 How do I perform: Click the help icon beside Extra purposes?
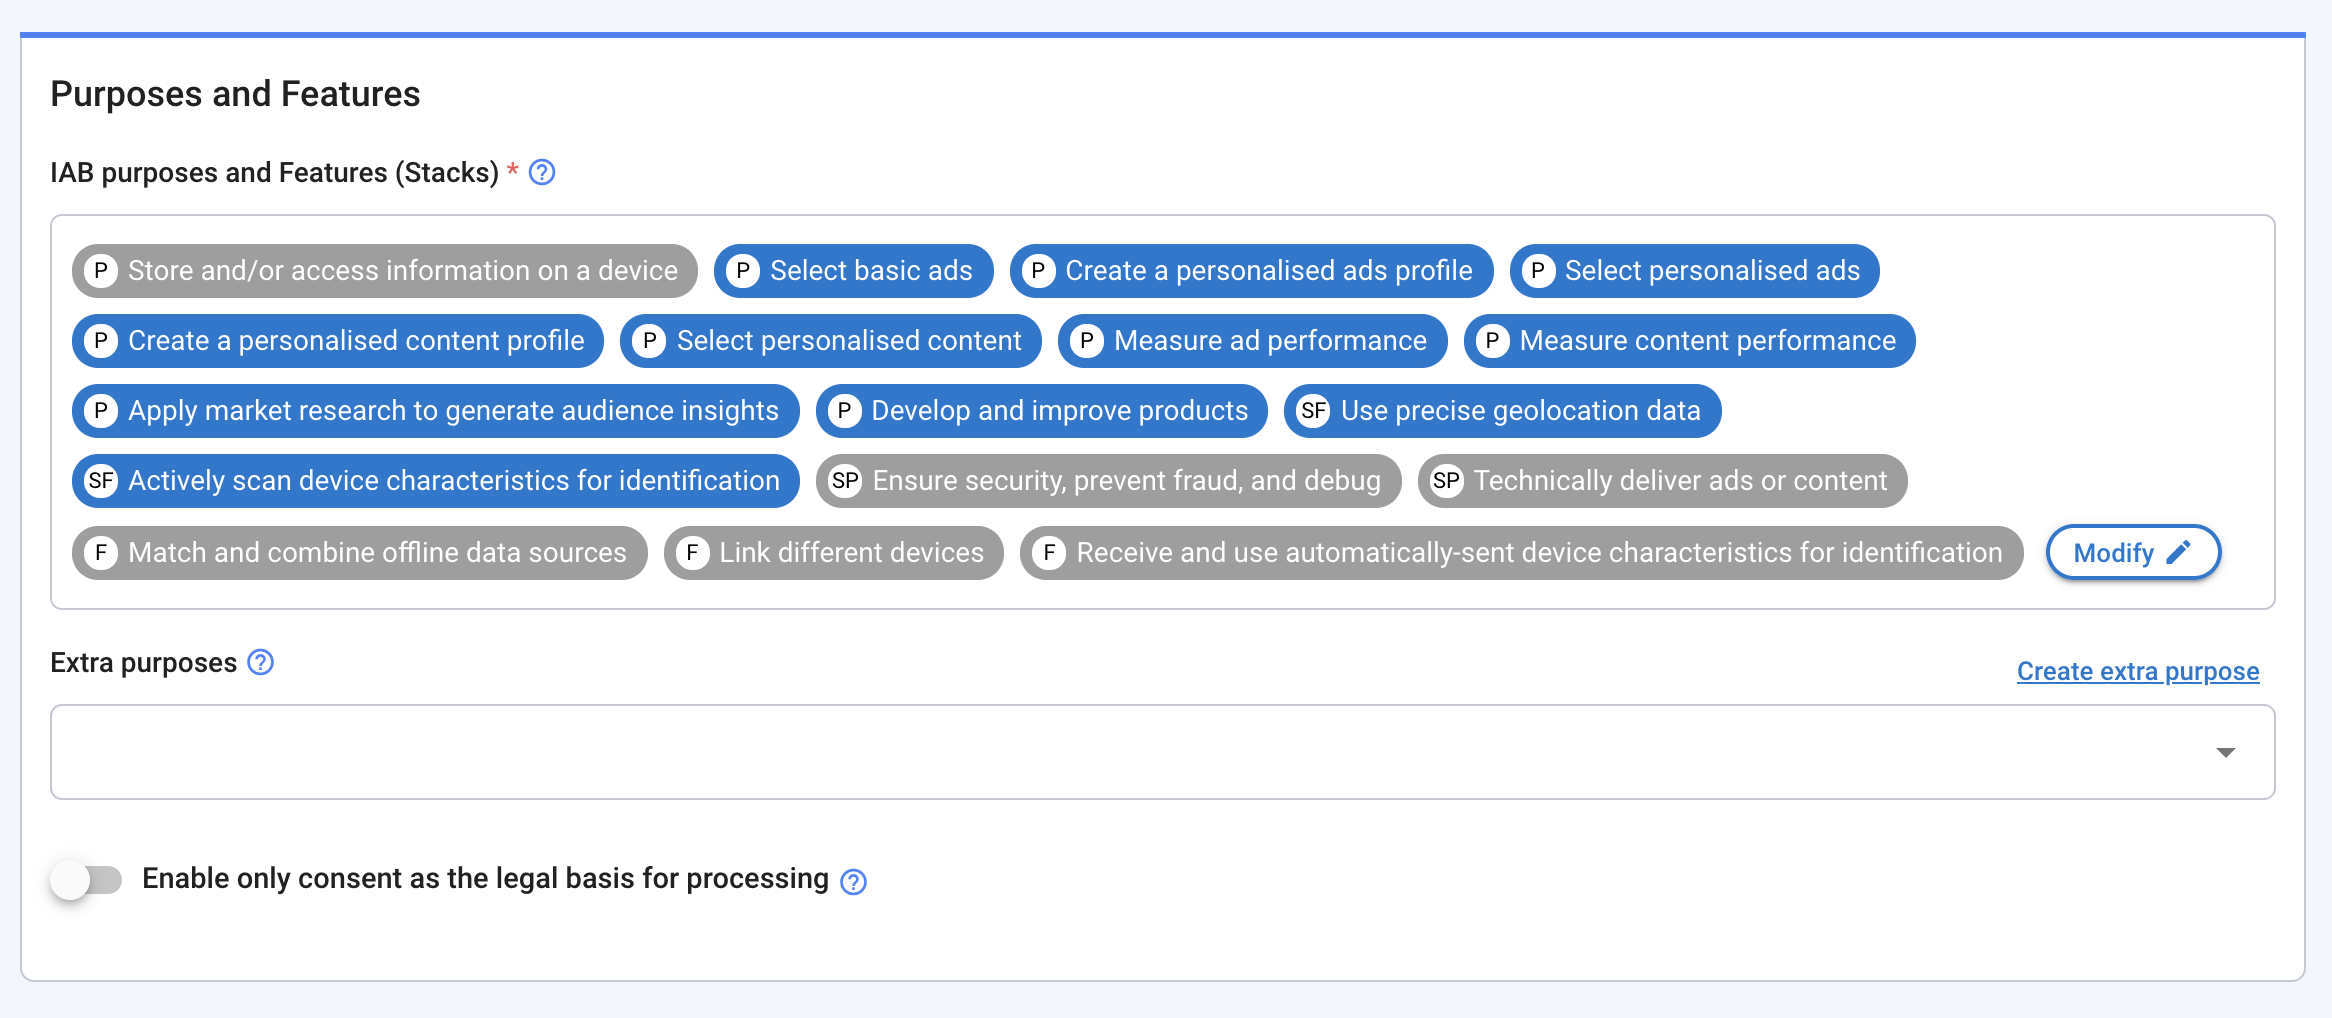[x=259, y=662]
